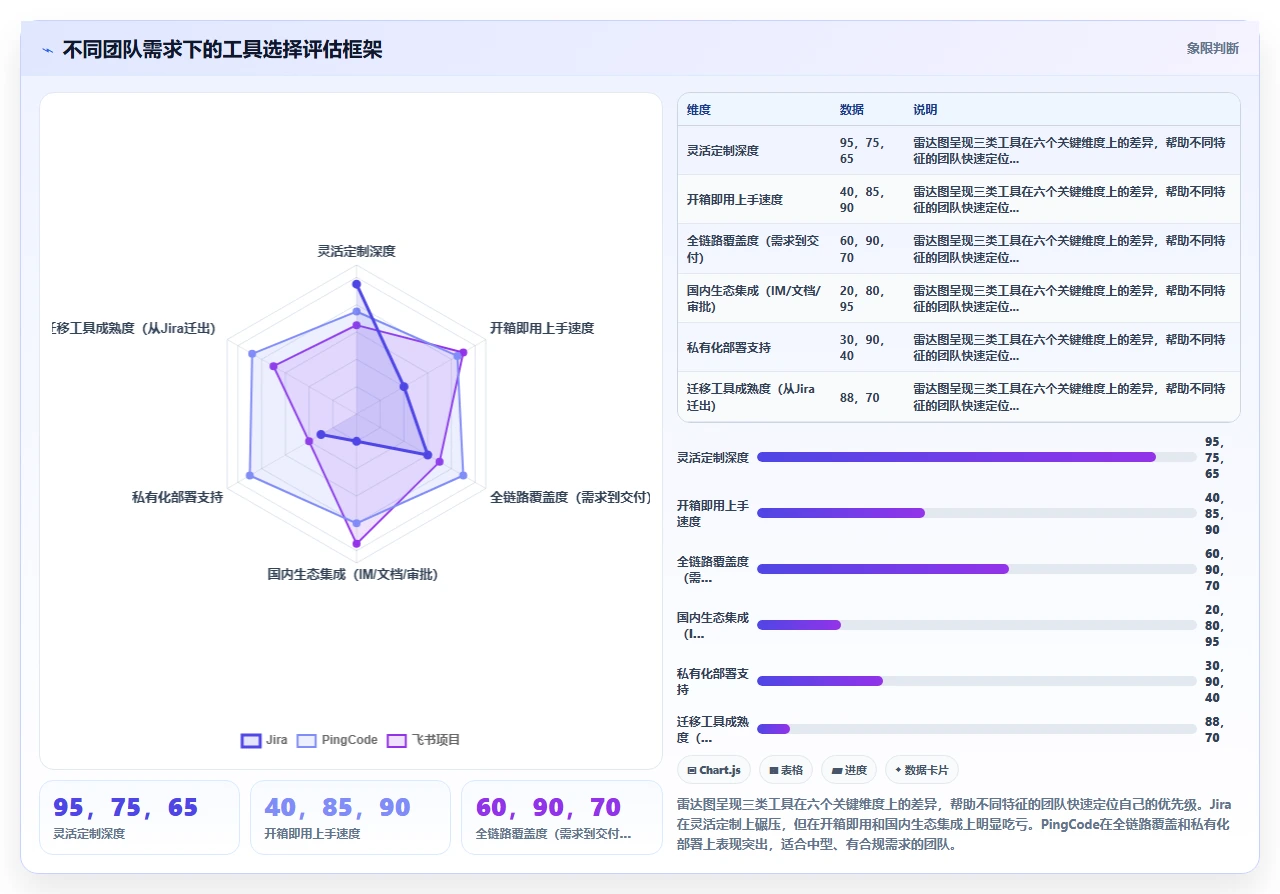Select the 国内生态集成（IM/文档/审批）cell in the table
The height and width of the screenshot is (894, 1280).
pyautogui.click(x=754, y=298)
